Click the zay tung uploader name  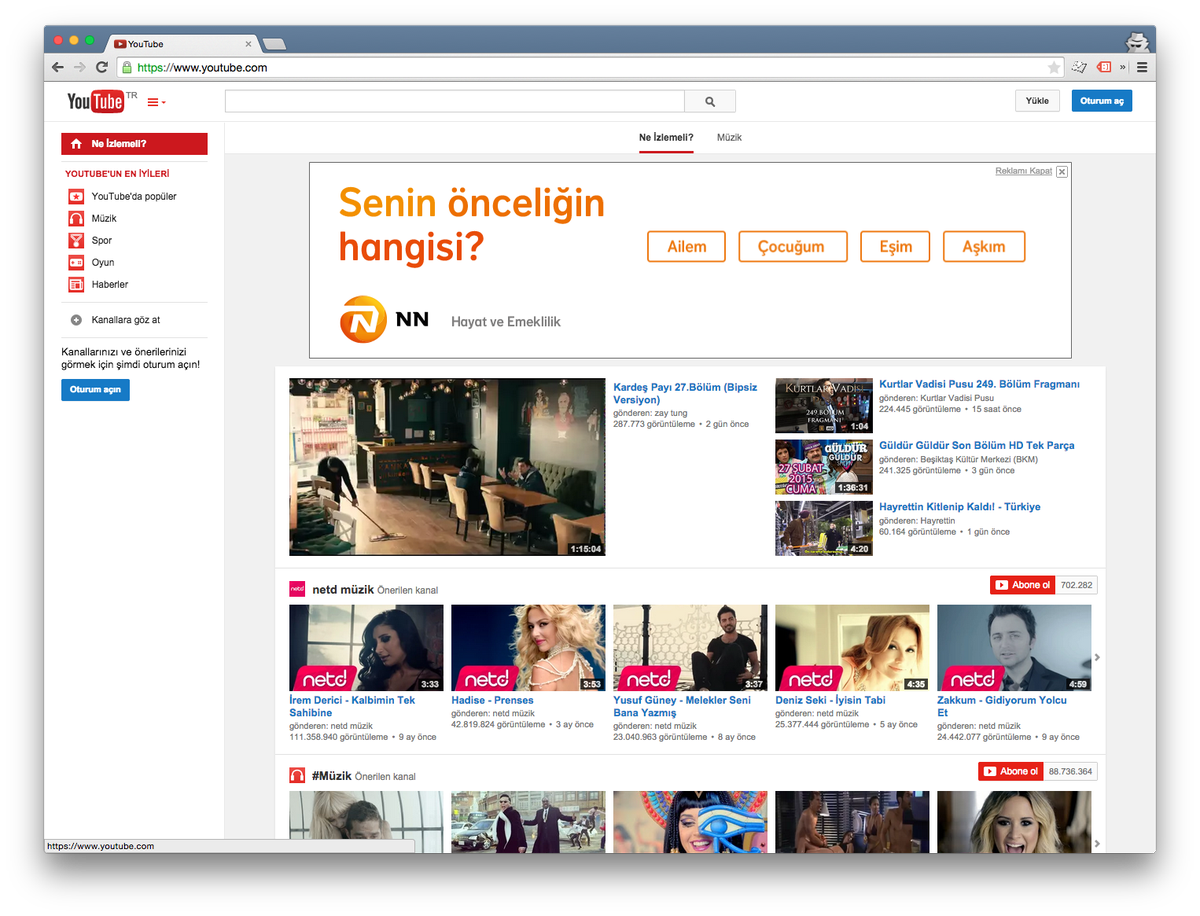672,412
